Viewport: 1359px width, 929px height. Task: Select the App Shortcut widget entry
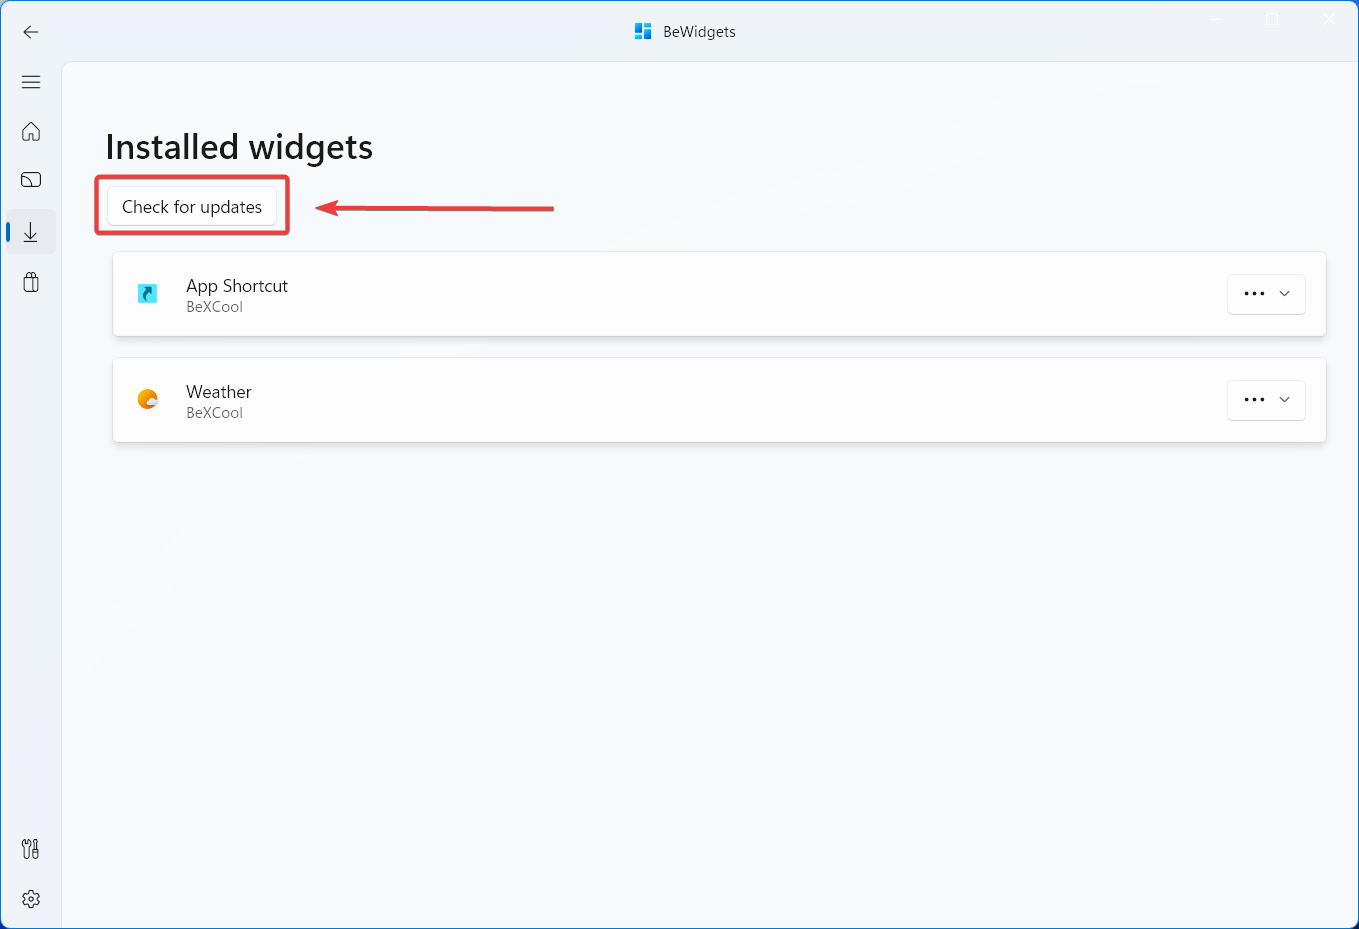coord(600,294)
